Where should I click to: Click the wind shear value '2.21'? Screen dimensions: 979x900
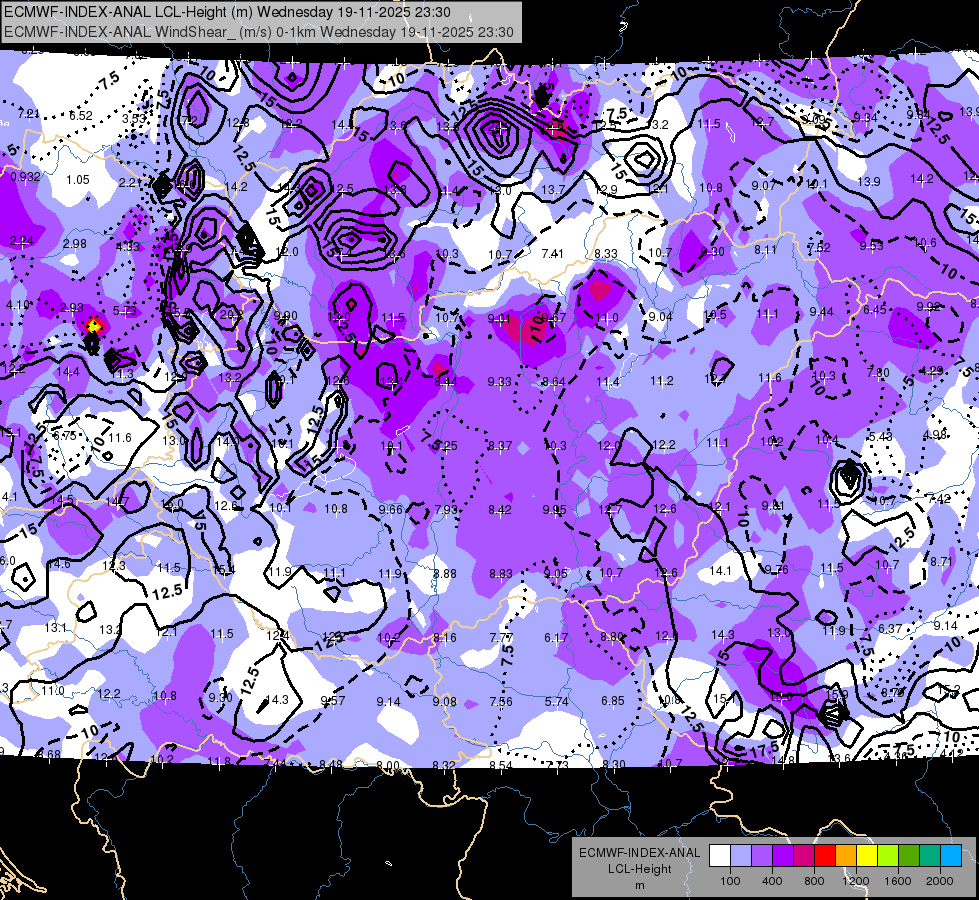[130, 183]
